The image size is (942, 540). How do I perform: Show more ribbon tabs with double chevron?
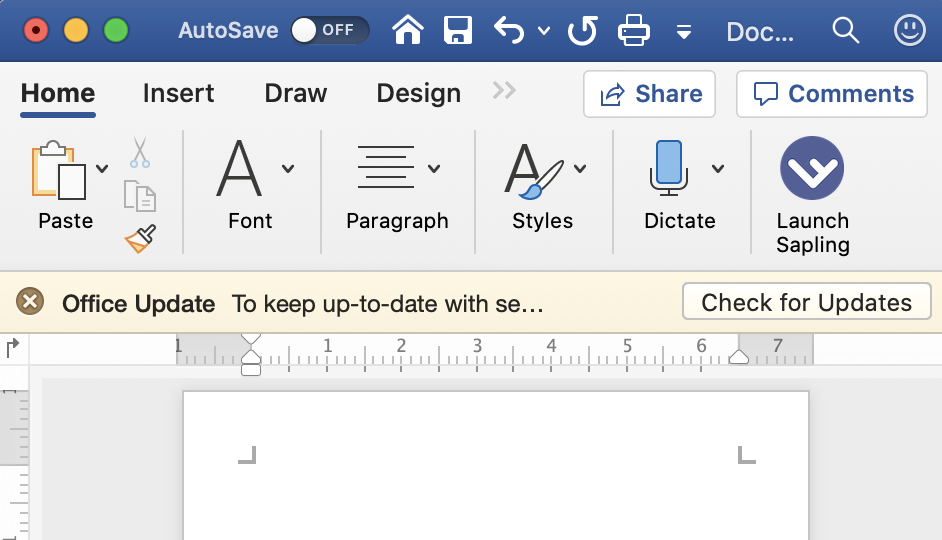504,91
